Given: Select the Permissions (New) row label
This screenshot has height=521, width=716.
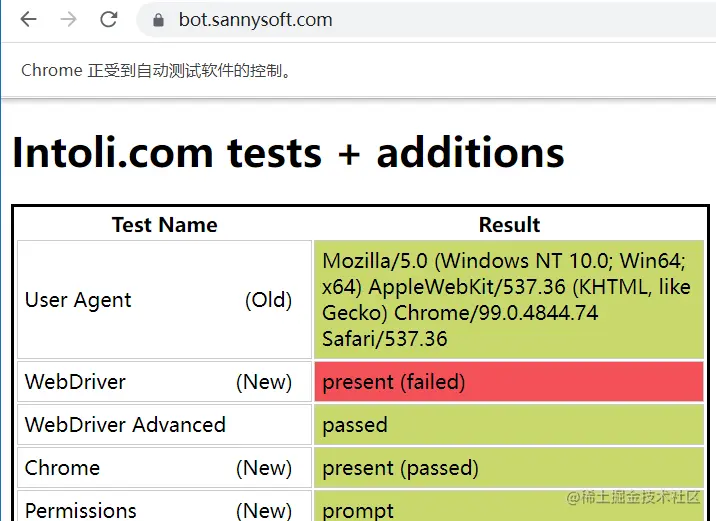Looking at the screenshot, I should pyautogui.click(x=164, y=506).
